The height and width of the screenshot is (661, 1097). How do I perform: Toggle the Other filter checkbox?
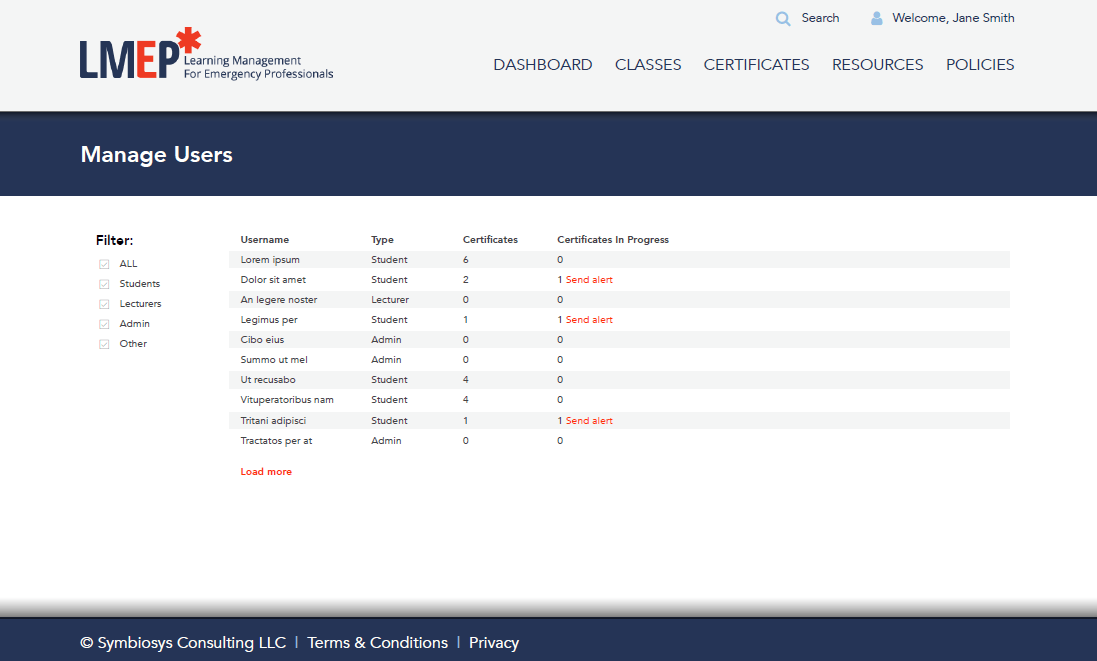pos(104,344)
